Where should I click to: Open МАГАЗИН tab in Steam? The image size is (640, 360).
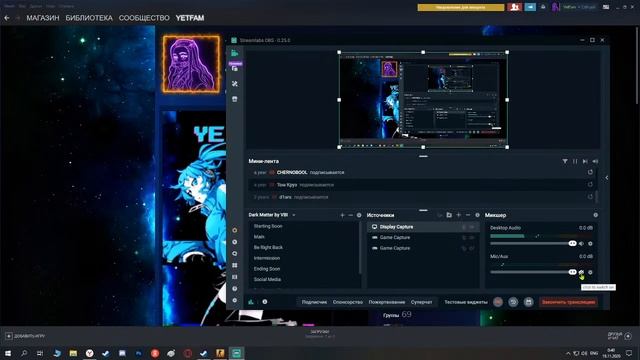click(43, 18)
